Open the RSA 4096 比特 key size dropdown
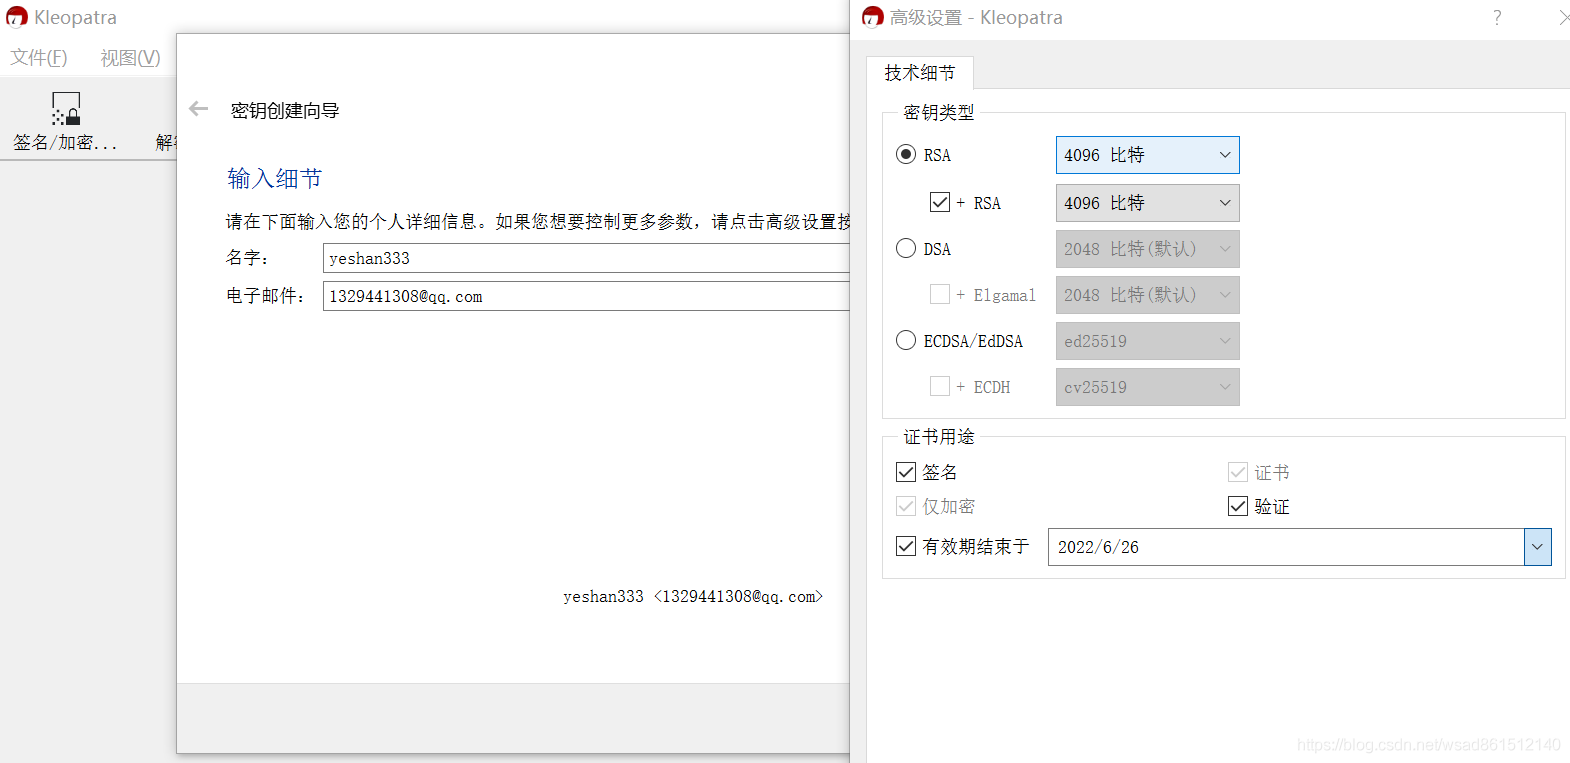Screen dimensions: 1570x763 coord(1147,155)
